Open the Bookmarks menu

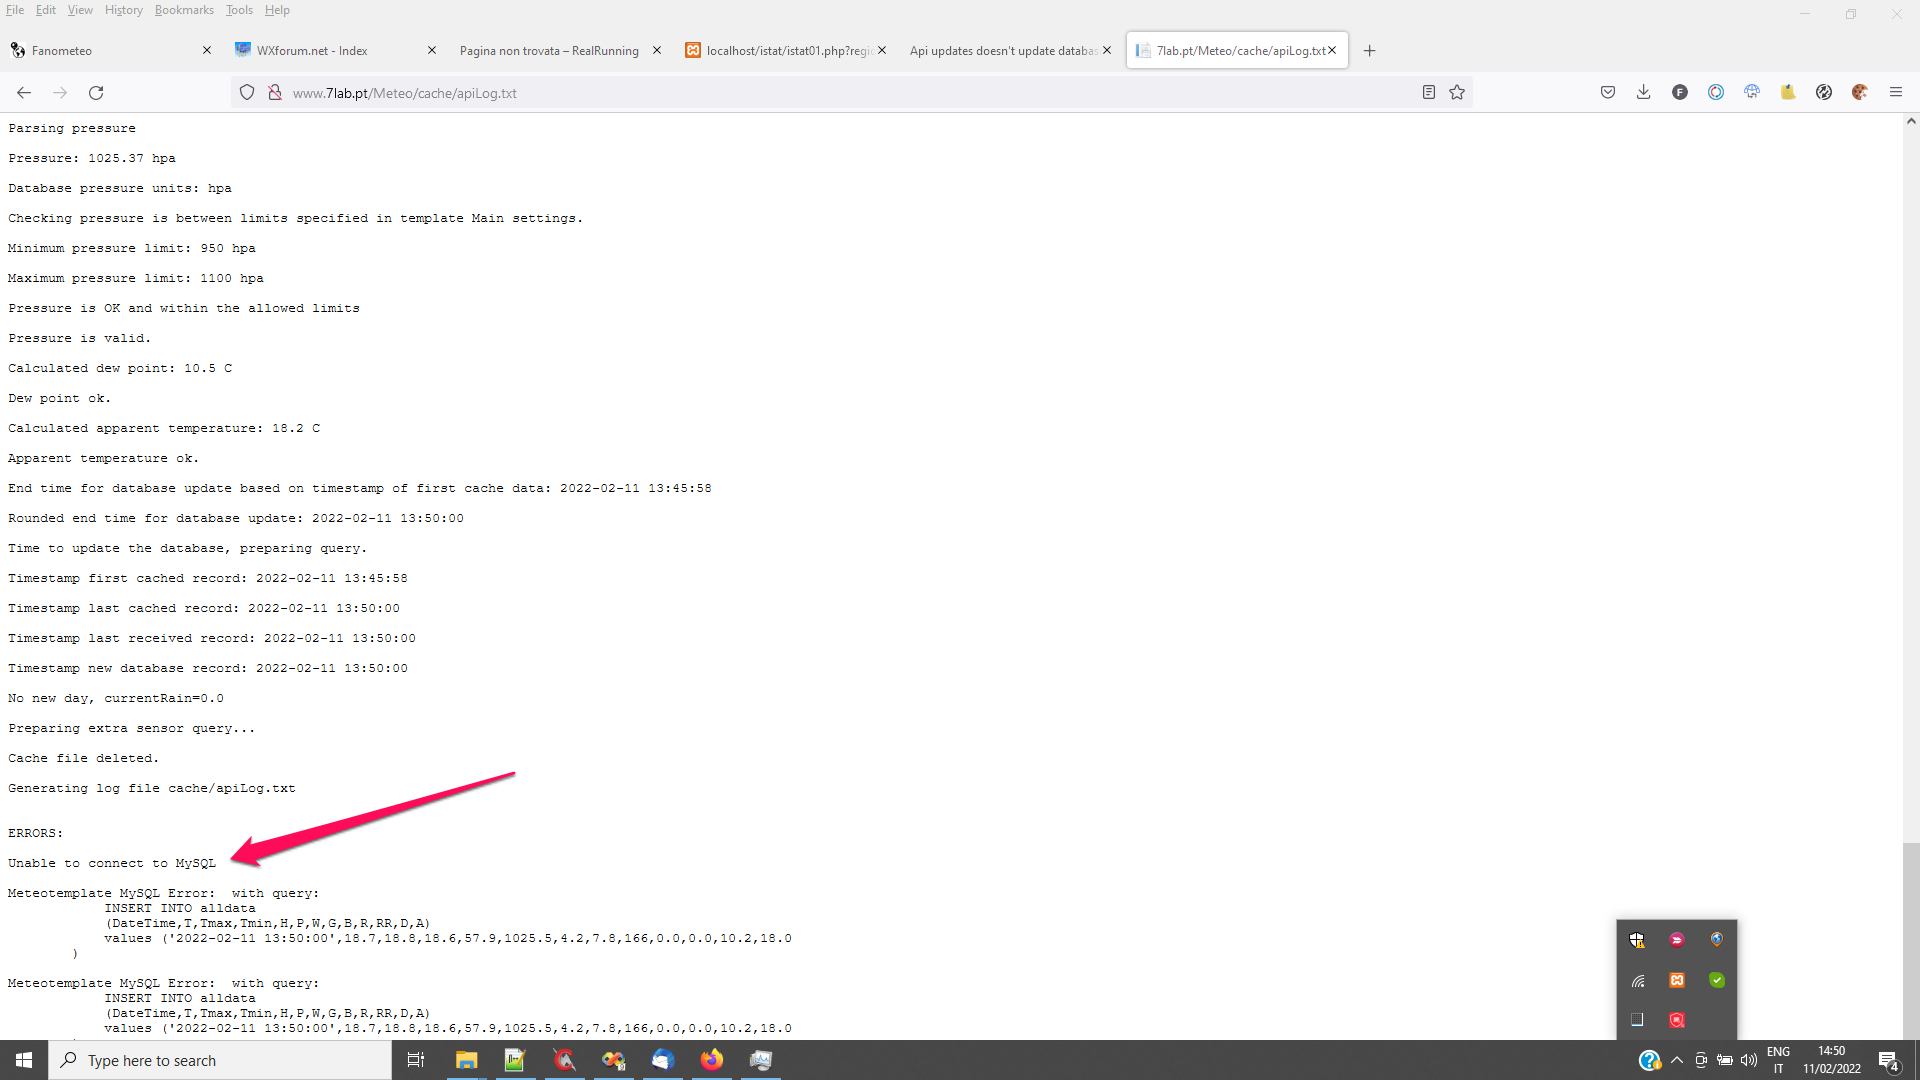184,10
